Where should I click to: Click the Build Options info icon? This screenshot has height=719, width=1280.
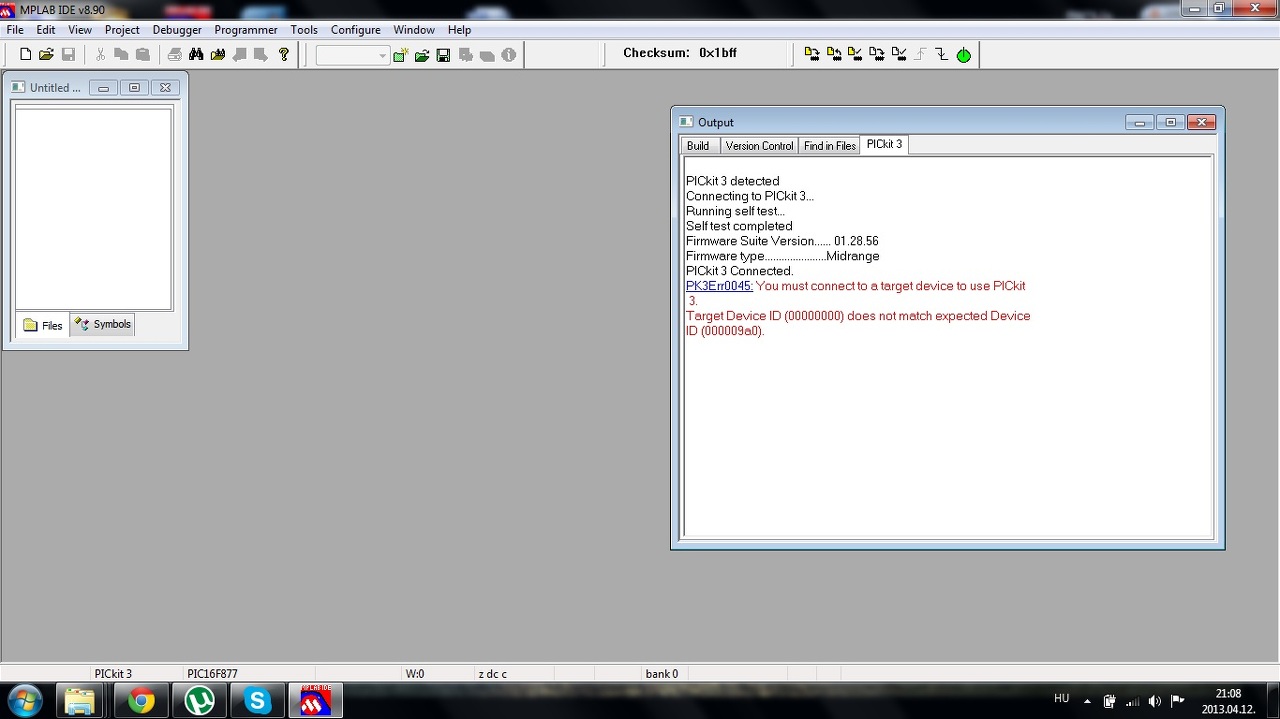(509, 55)
